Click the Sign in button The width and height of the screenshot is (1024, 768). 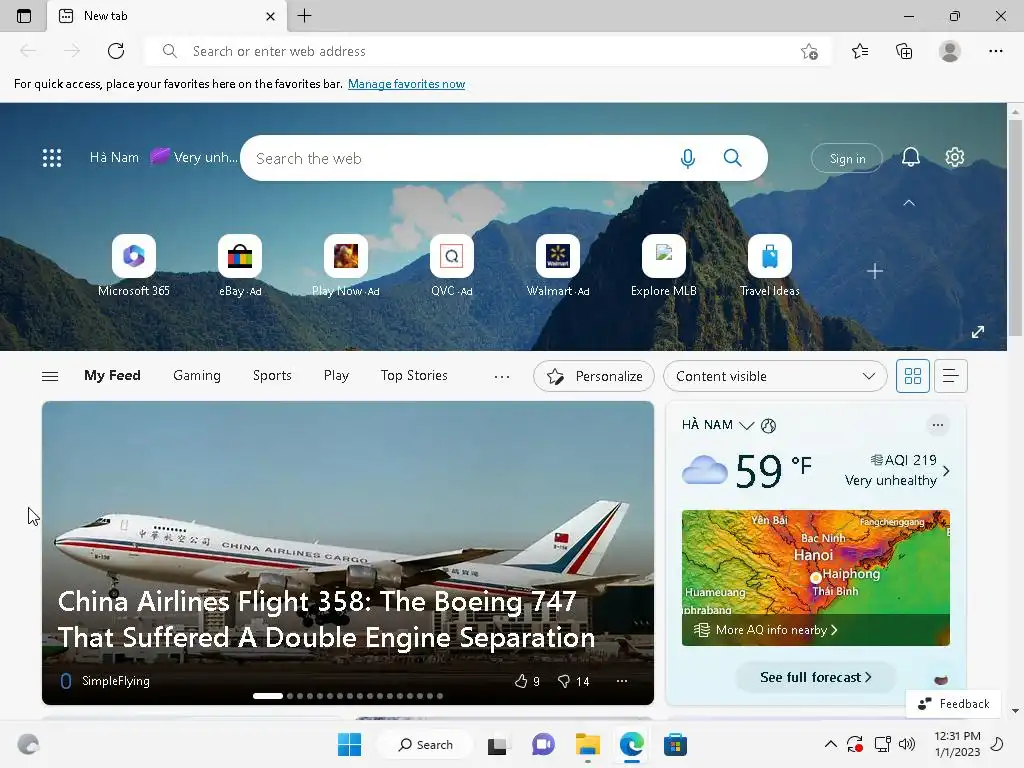point(847,158)
